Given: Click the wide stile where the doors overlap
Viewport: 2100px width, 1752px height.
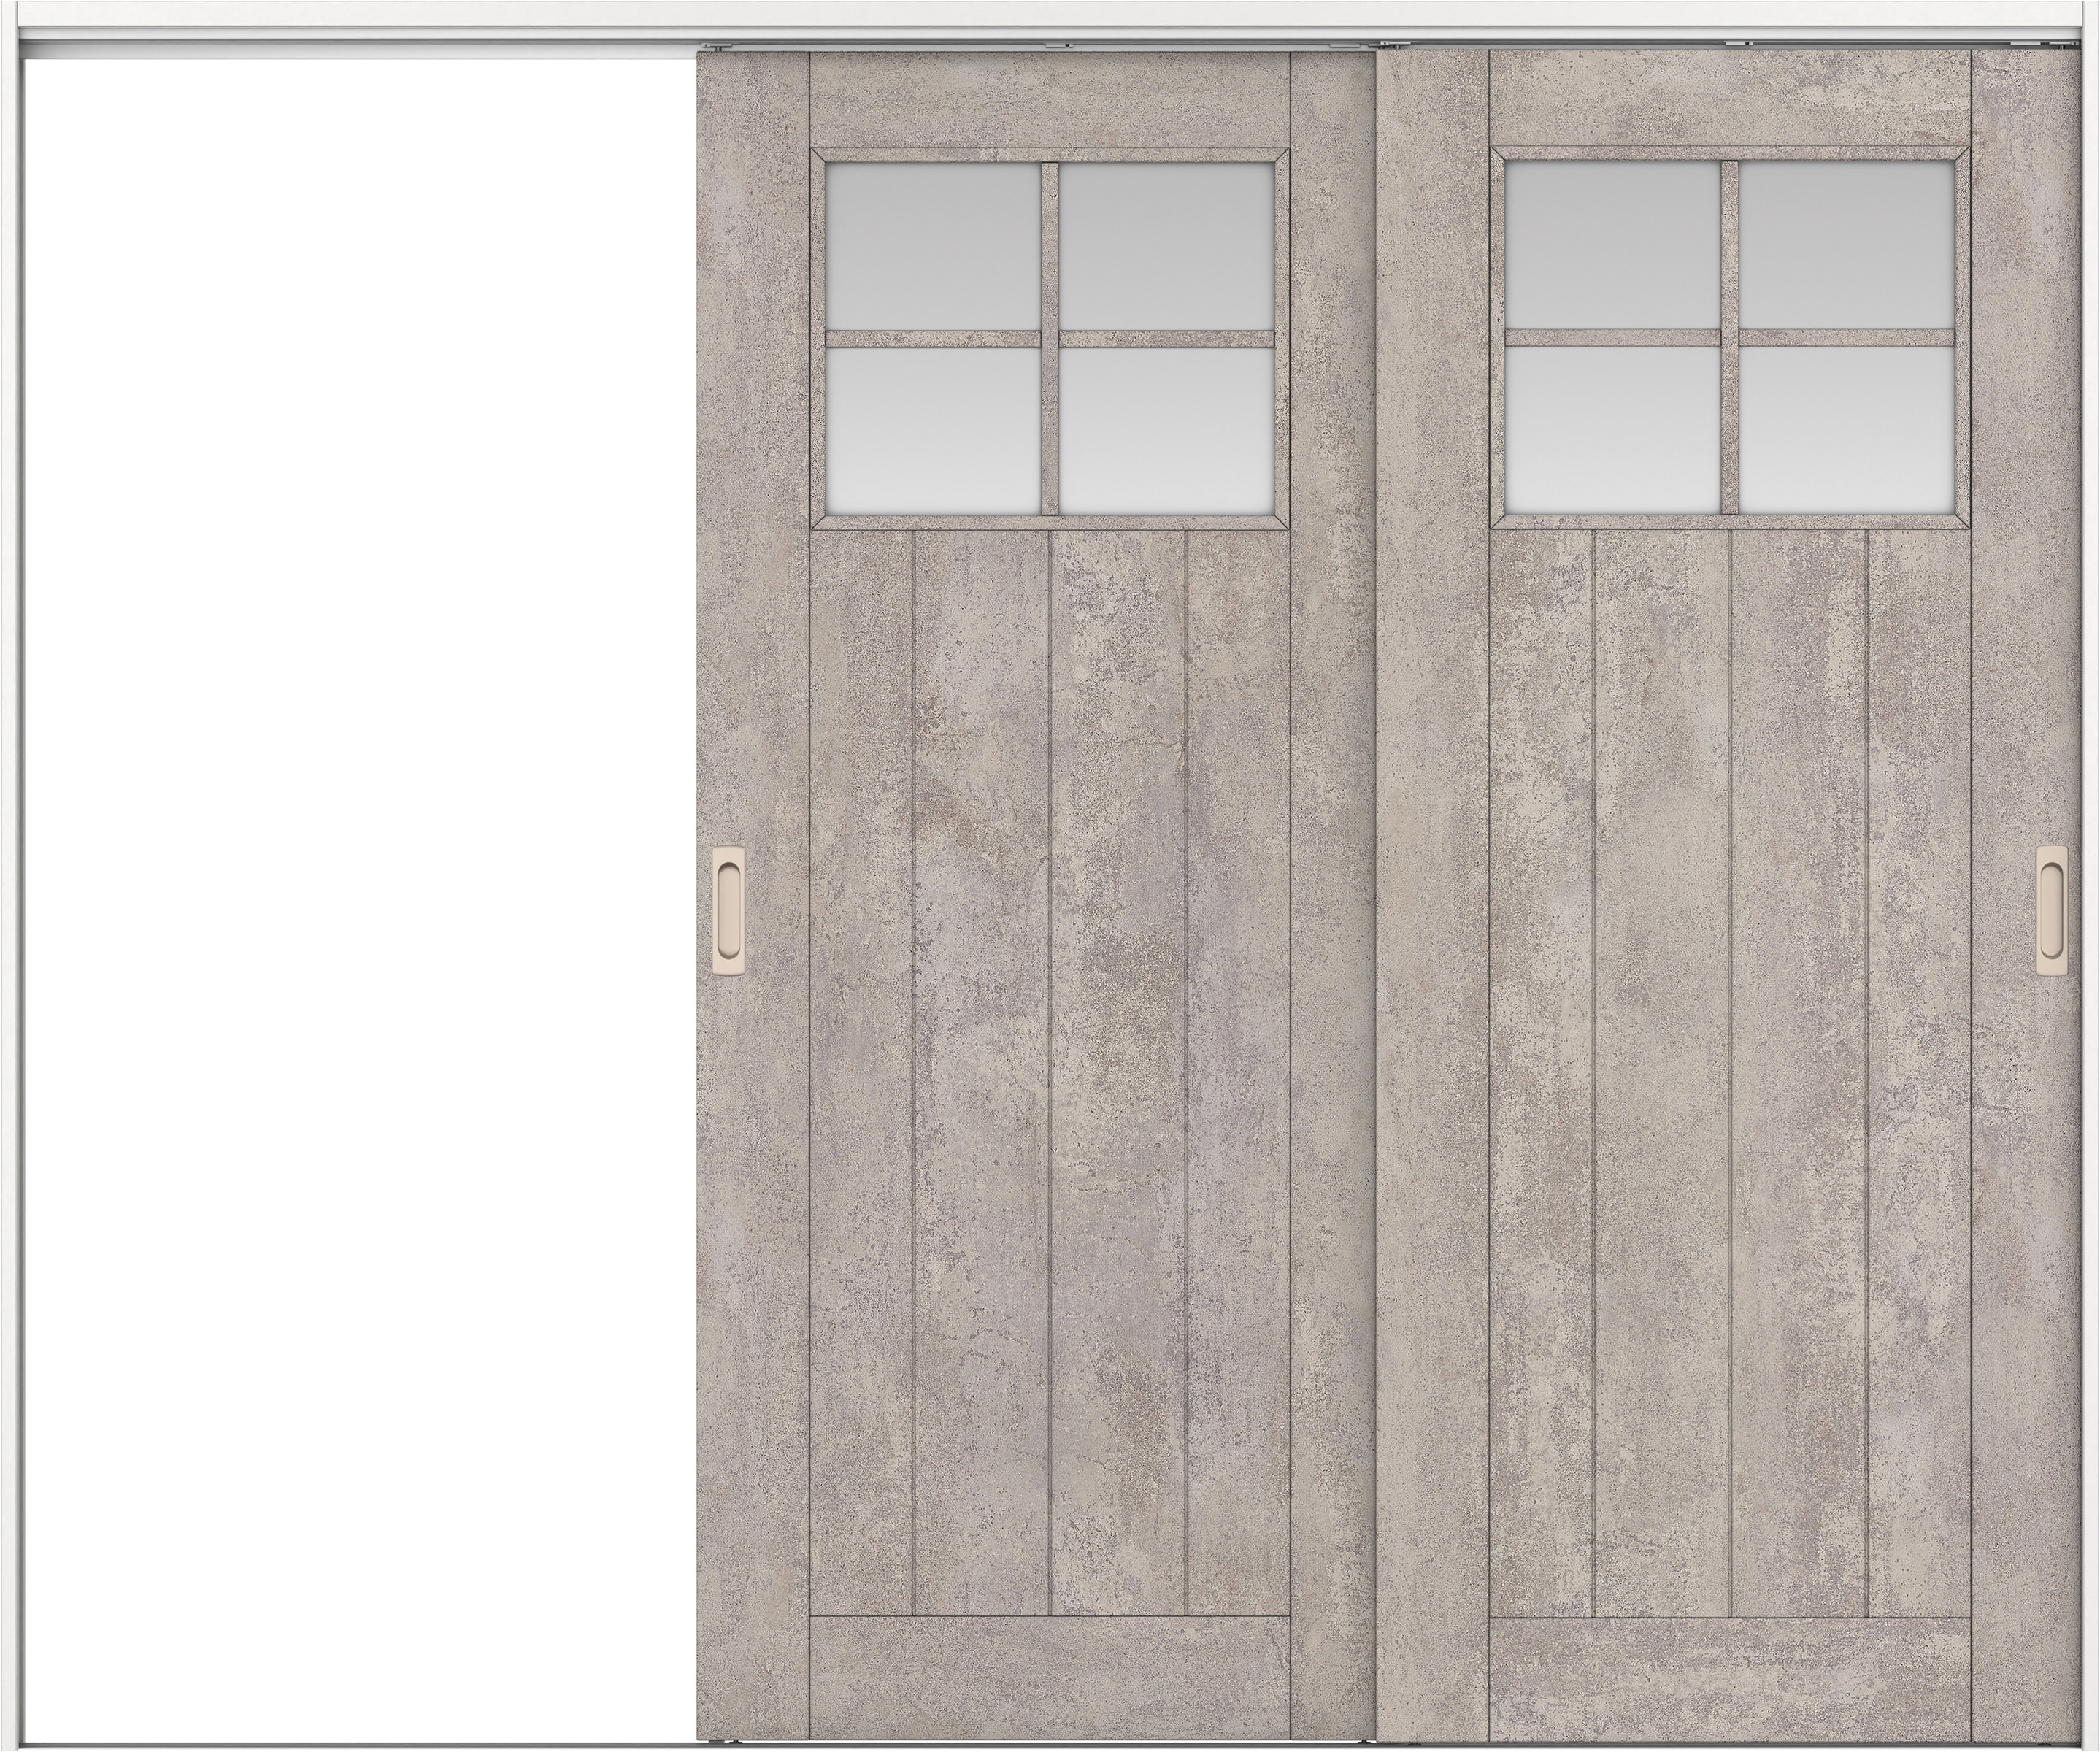Looking at the screenshot, I should pos(1431,900).
